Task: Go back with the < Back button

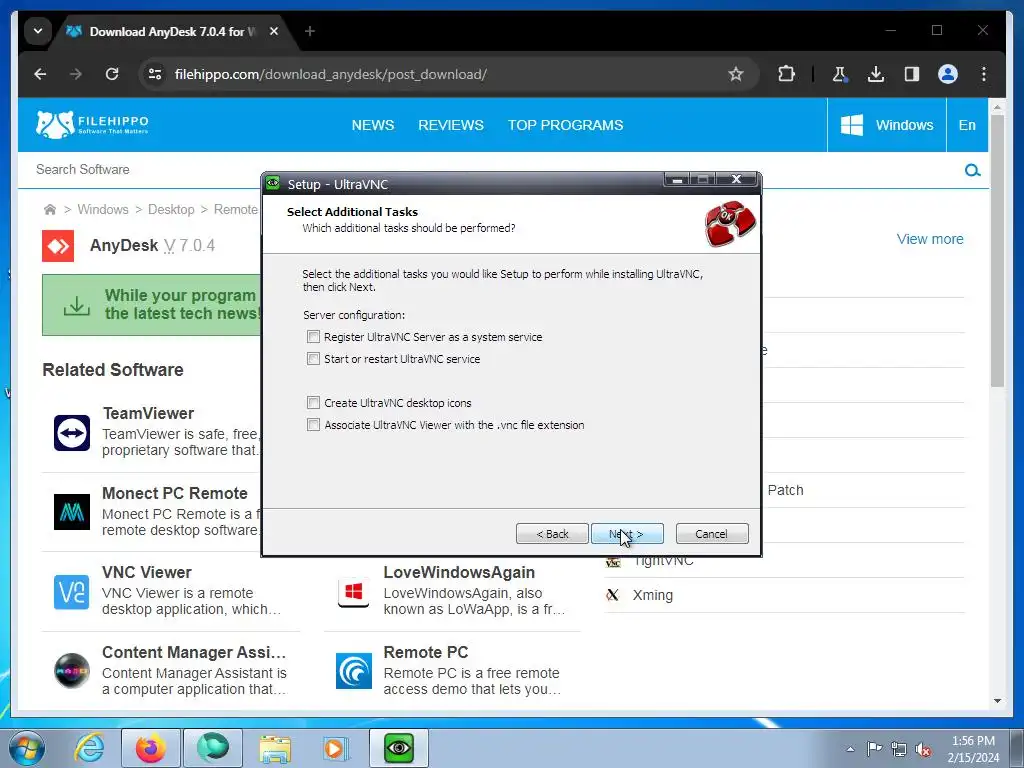Action: click(x=552, y=534)
